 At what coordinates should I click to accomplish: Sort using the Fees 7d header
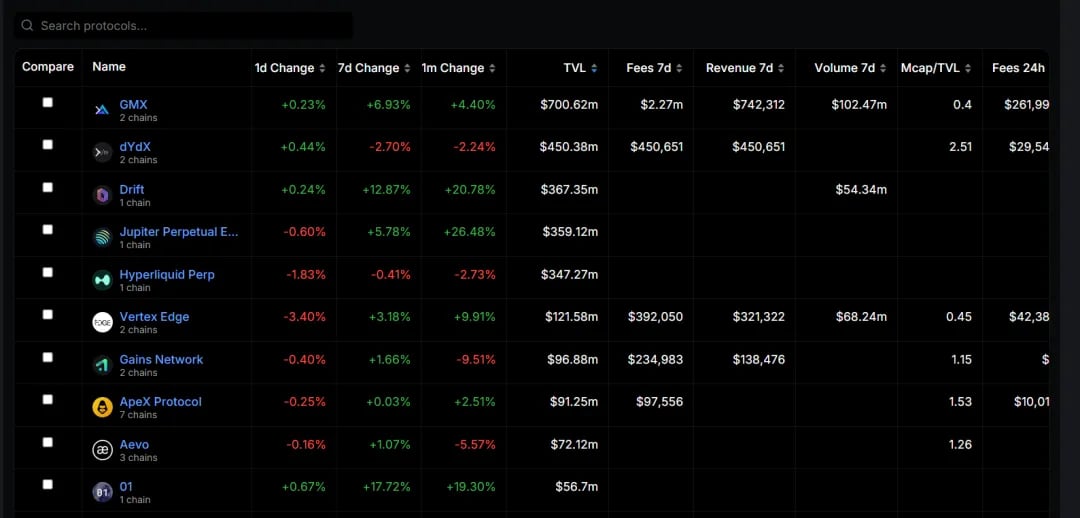point(654,68)
